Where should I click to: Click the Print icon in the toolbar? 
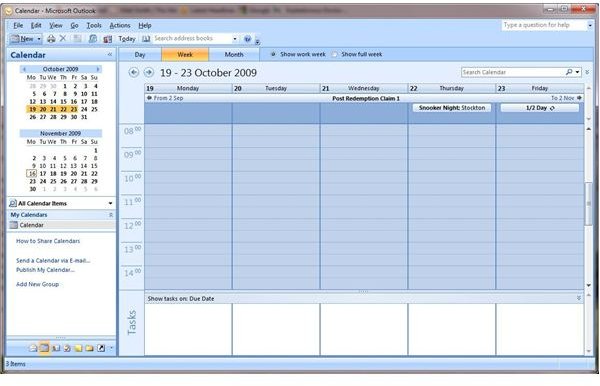(x=51, y=39)
